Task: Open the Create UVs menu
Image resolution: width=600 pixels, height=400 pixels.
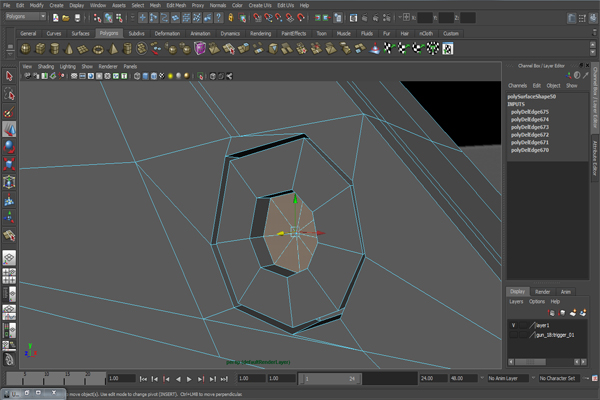Action: [x=260, y=5]
